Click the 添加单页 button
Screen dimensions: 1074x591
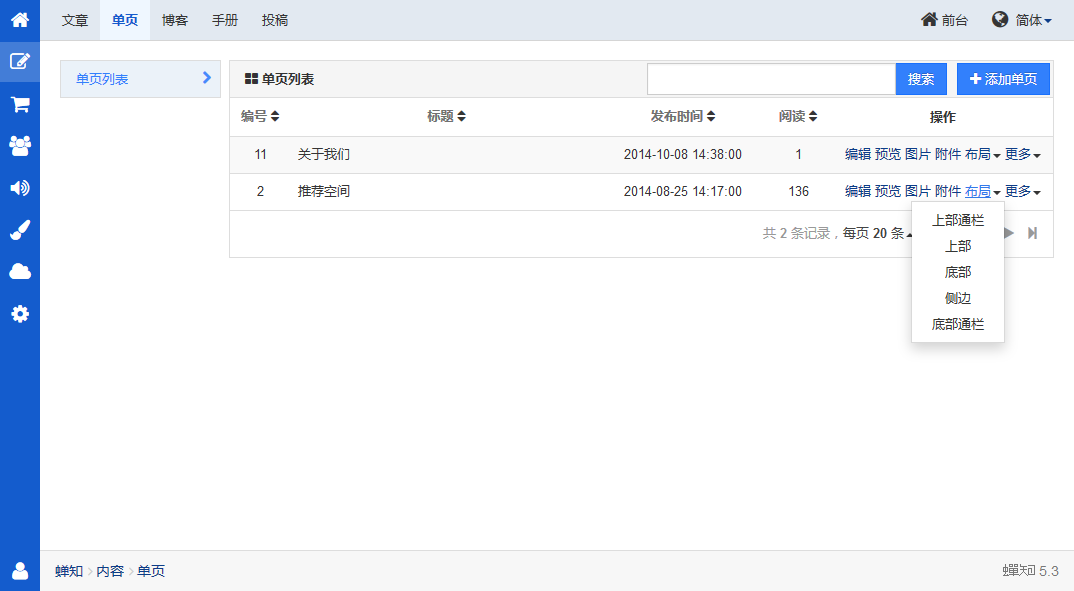coord(1003,79)
